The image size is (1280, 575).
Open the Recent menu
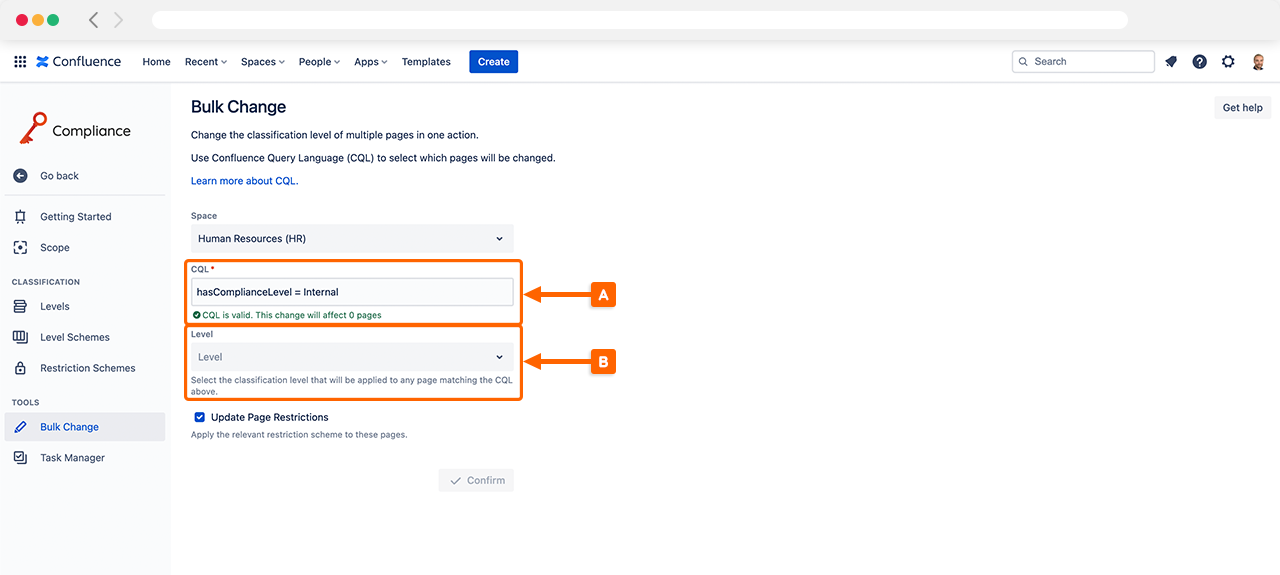(205, 62)
